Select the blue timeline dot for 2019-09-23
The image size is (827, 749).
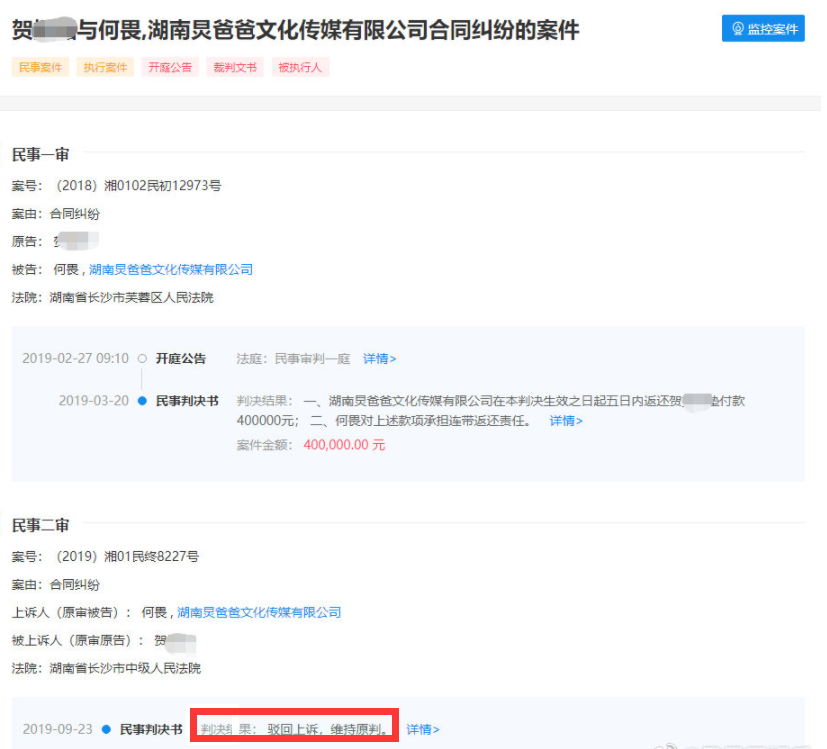[106, 729]
